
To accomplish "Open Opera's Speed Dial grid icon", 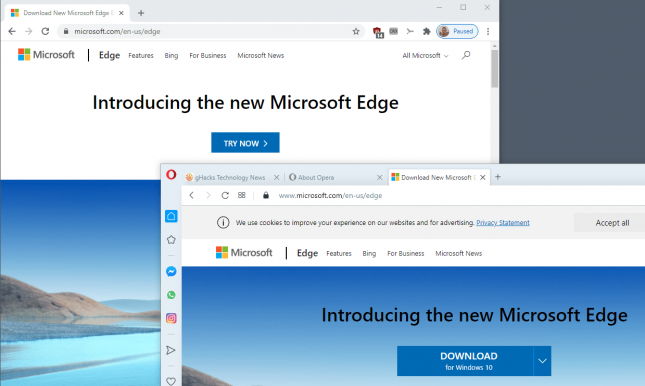I will click(x=241, y=195).
